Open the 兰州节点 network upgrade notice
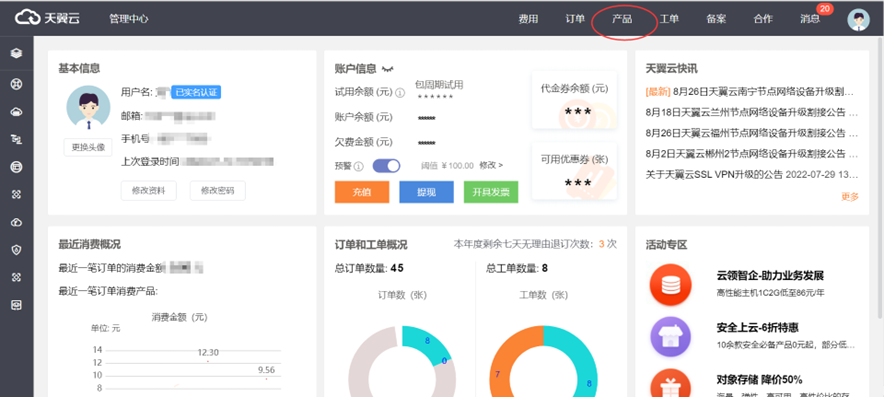 click(x=752, y=112)
